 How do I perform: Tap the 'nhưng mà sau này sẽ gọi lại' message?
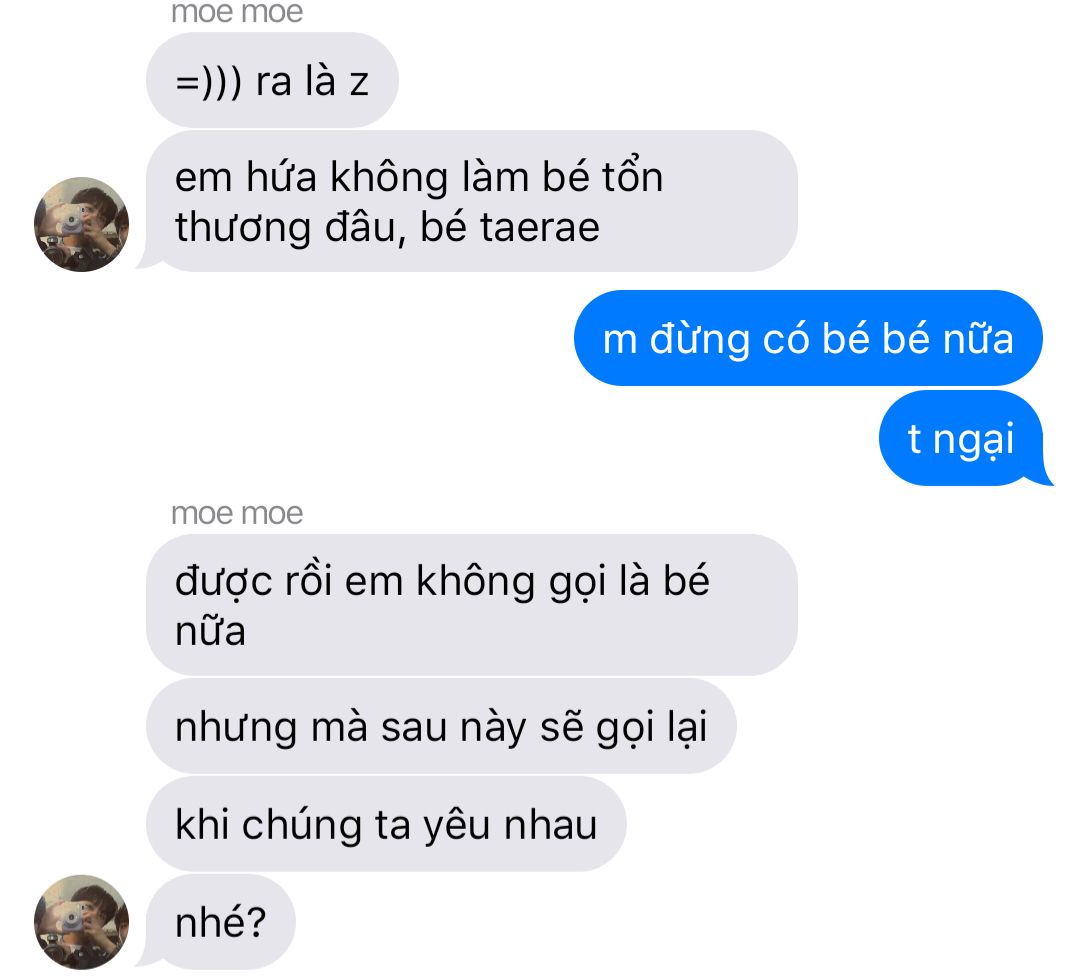(x=441, y=726)
